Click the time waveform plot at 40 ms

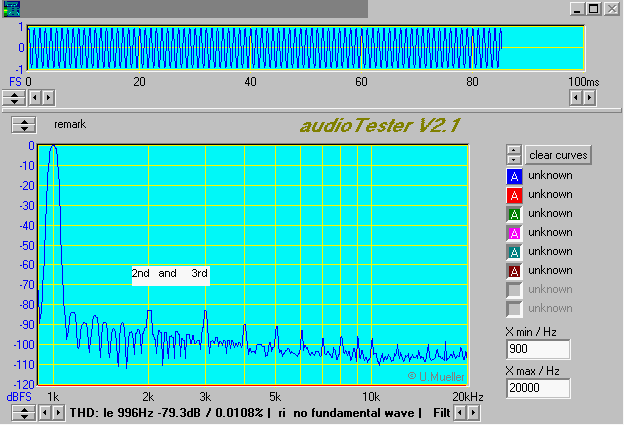tap(250, 48)
